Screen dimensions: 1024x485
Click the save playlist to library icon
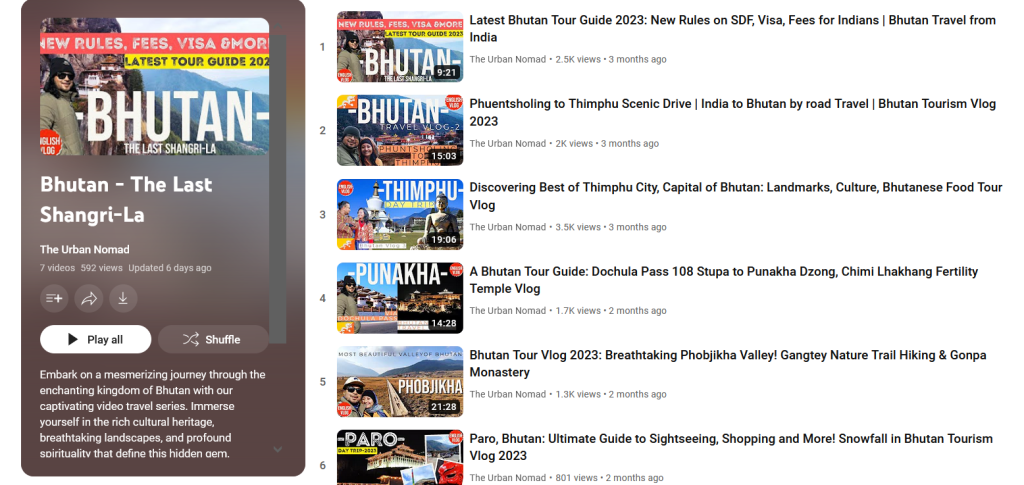pos(54,298)
